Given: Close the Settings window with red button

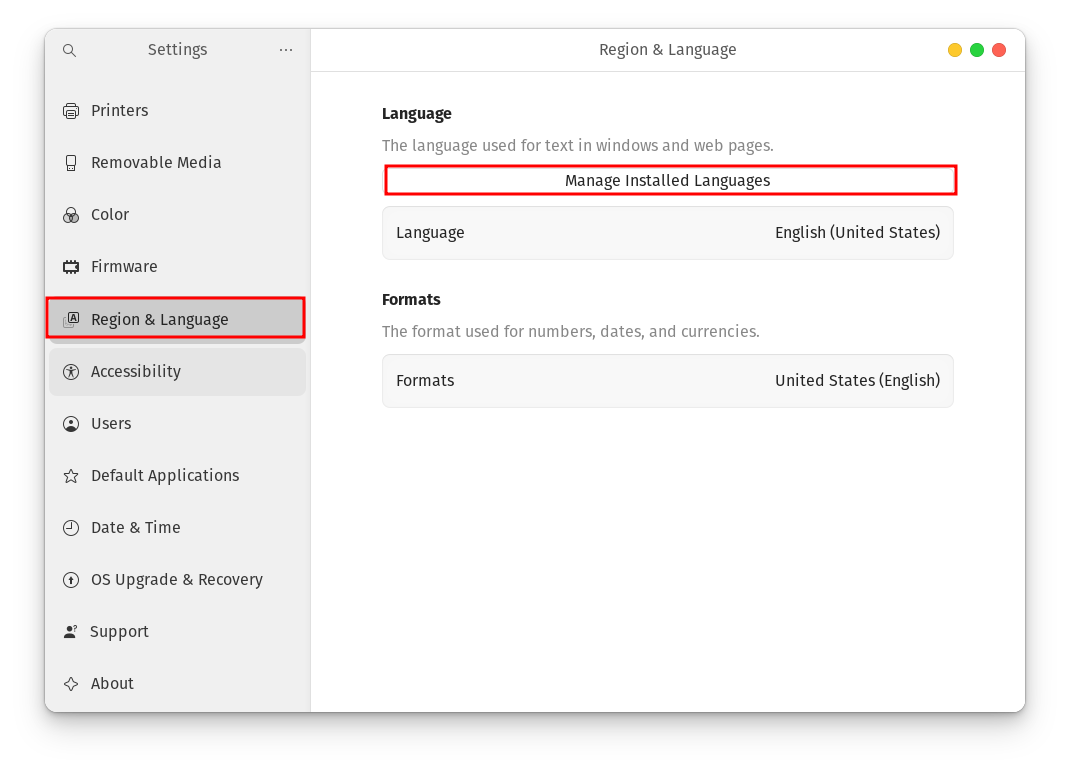Looking at the screenshot, I should point(998,50).
